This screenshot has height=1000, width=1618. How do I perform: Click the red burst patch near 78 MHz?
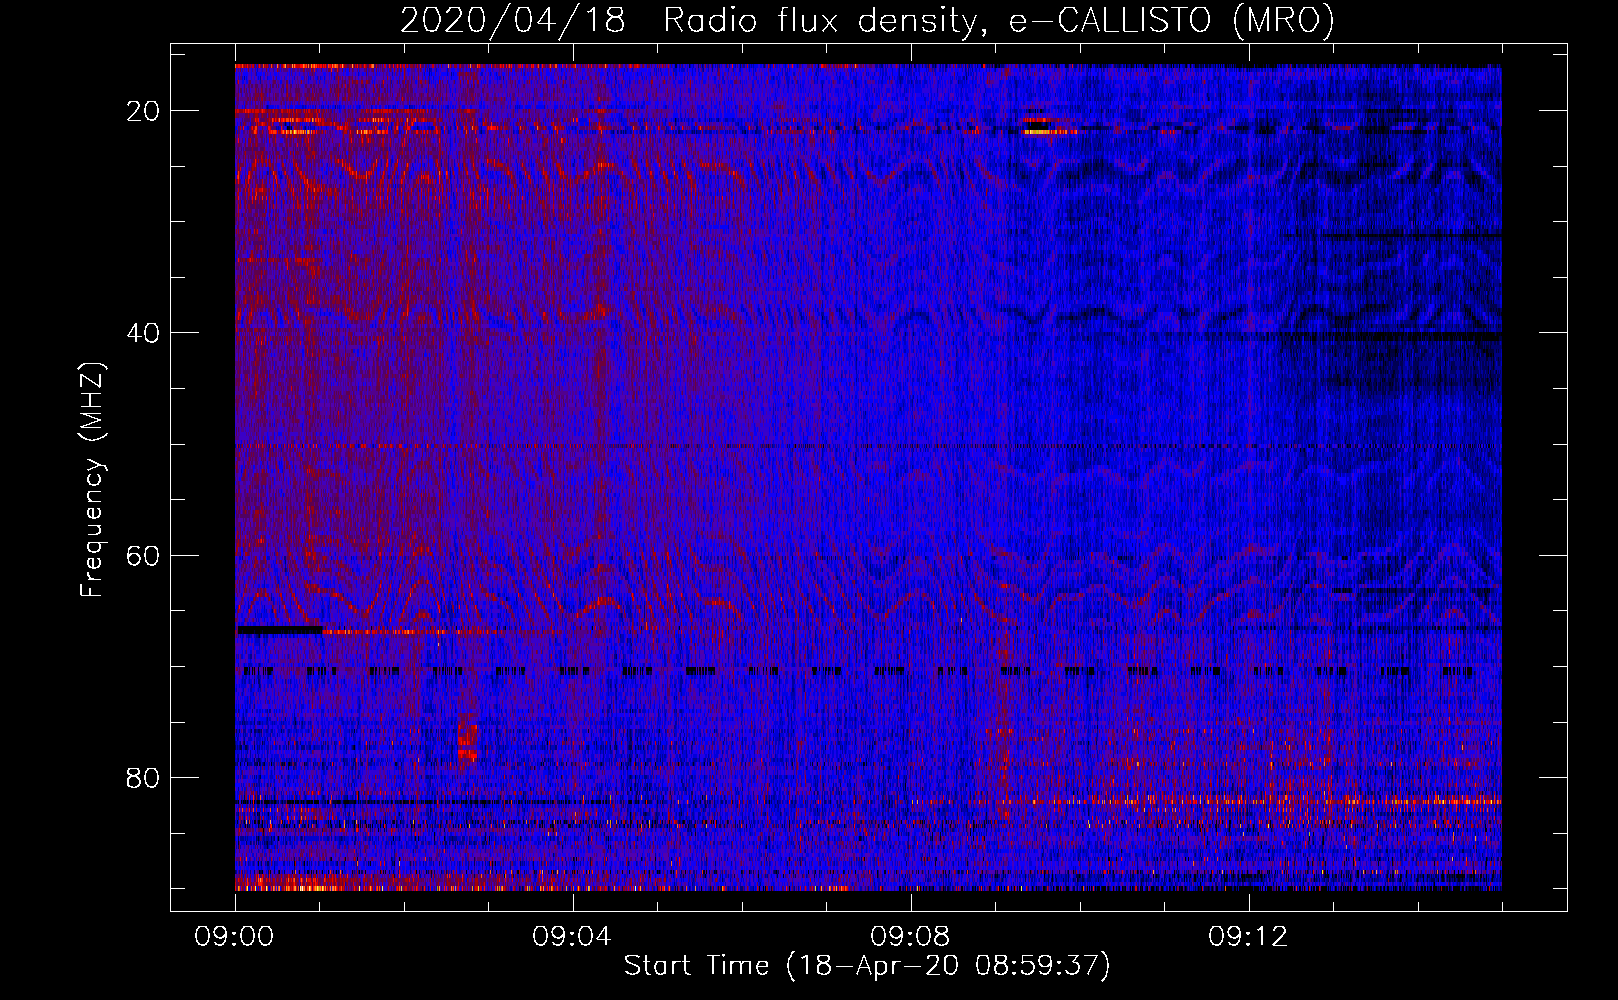tap(467, 744)
